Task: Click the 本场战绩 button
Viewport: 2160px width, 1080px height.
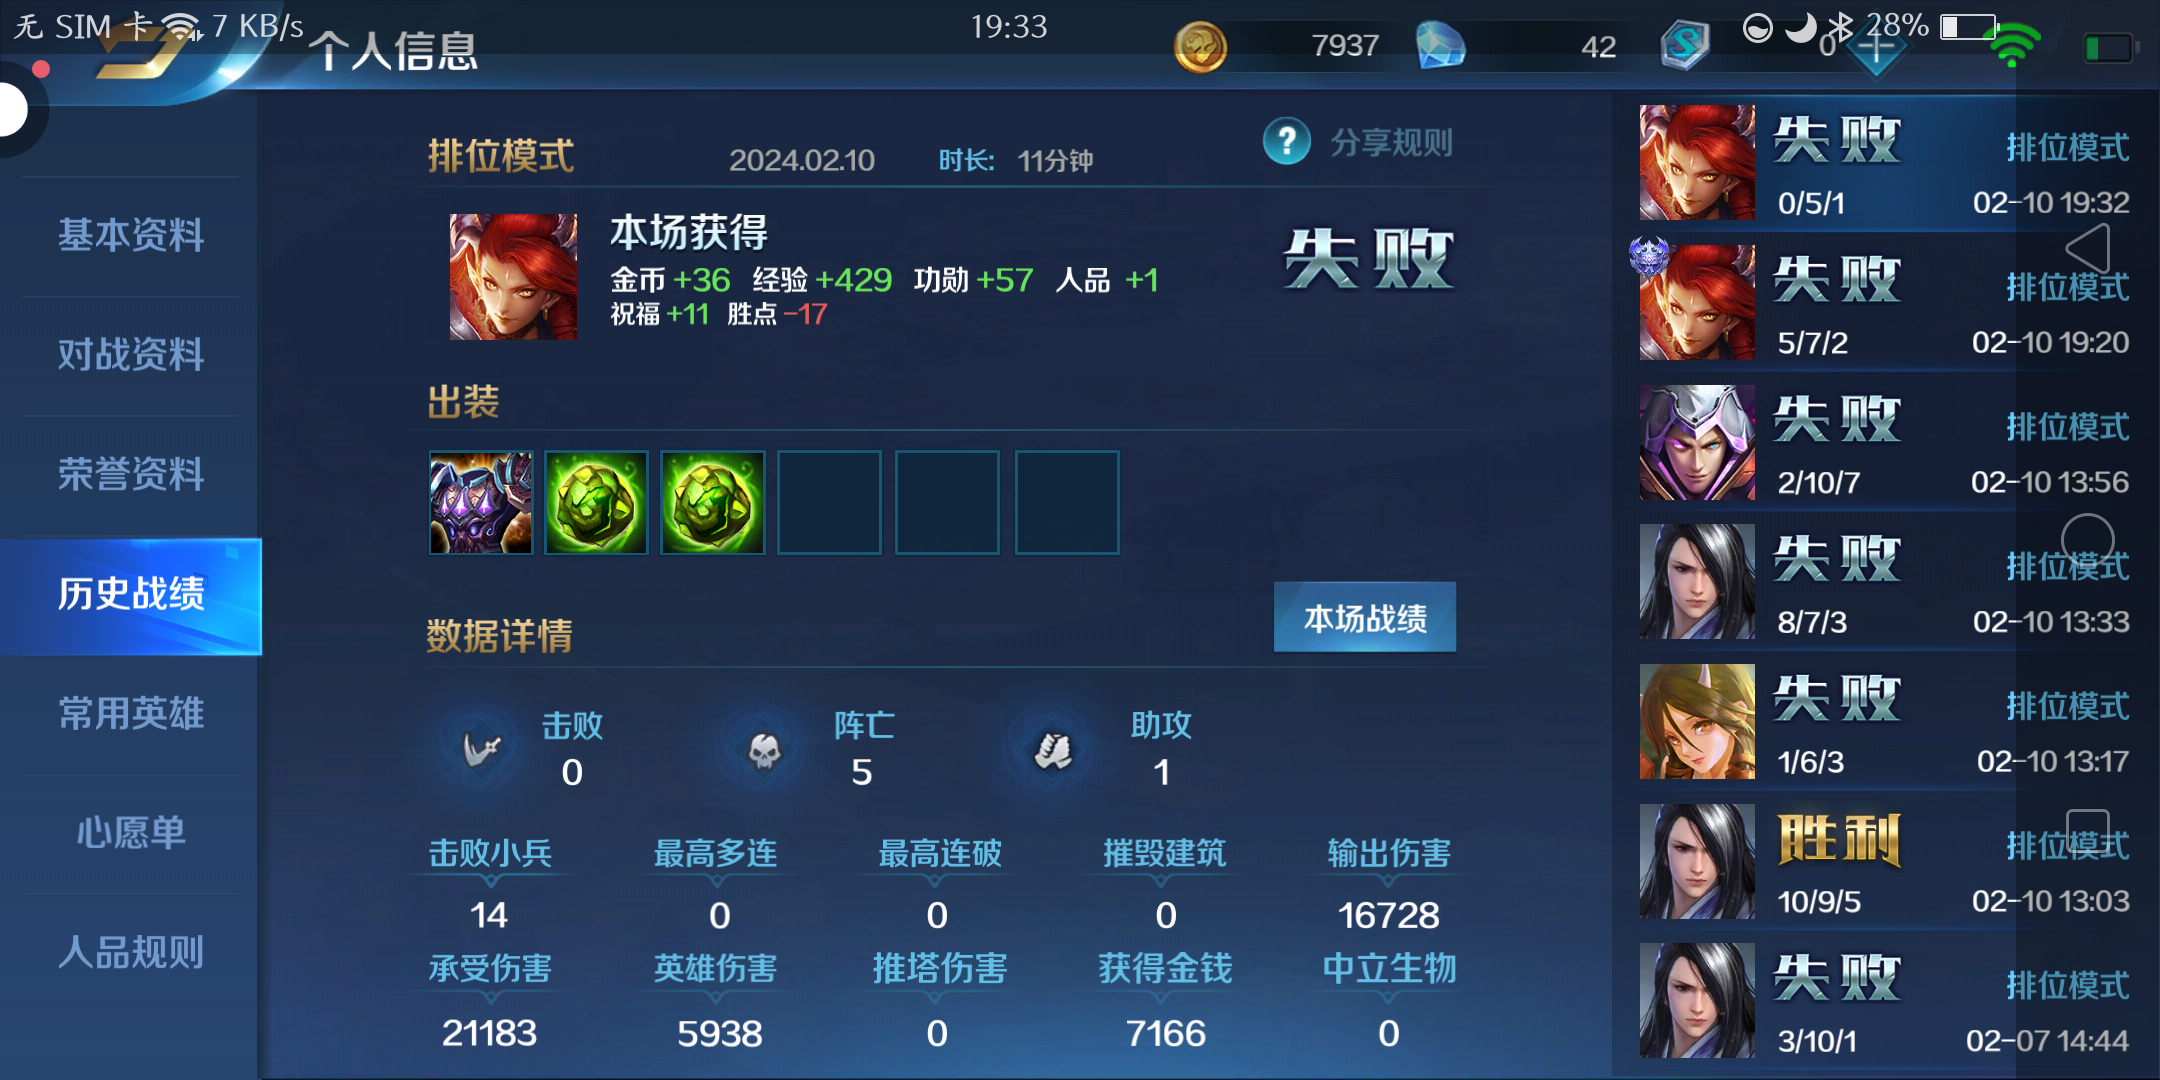Action: (1365, 618)
